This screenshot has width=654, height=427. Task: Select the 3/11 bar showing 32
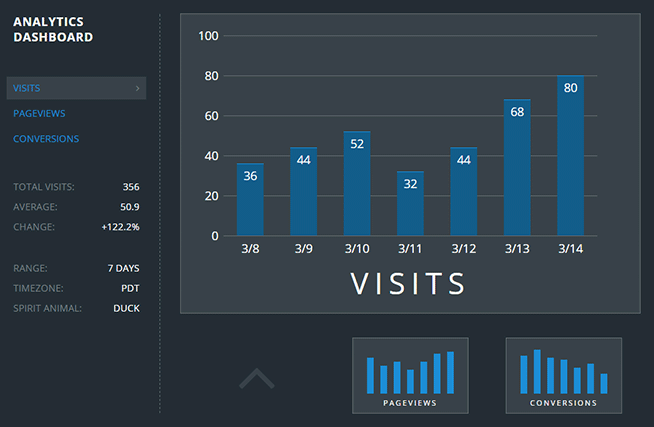coord(410,204)
